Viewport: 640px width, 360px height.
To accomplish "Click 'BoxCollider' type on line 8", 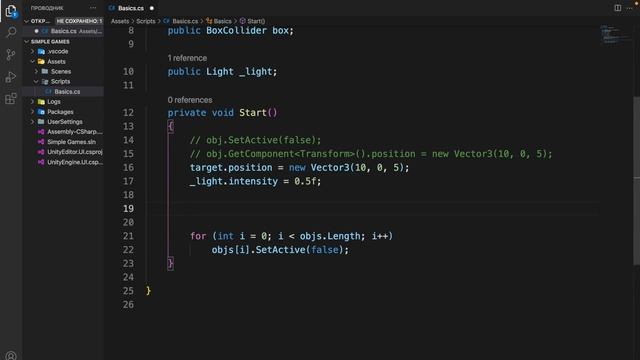I will click(x=236, y=31).
